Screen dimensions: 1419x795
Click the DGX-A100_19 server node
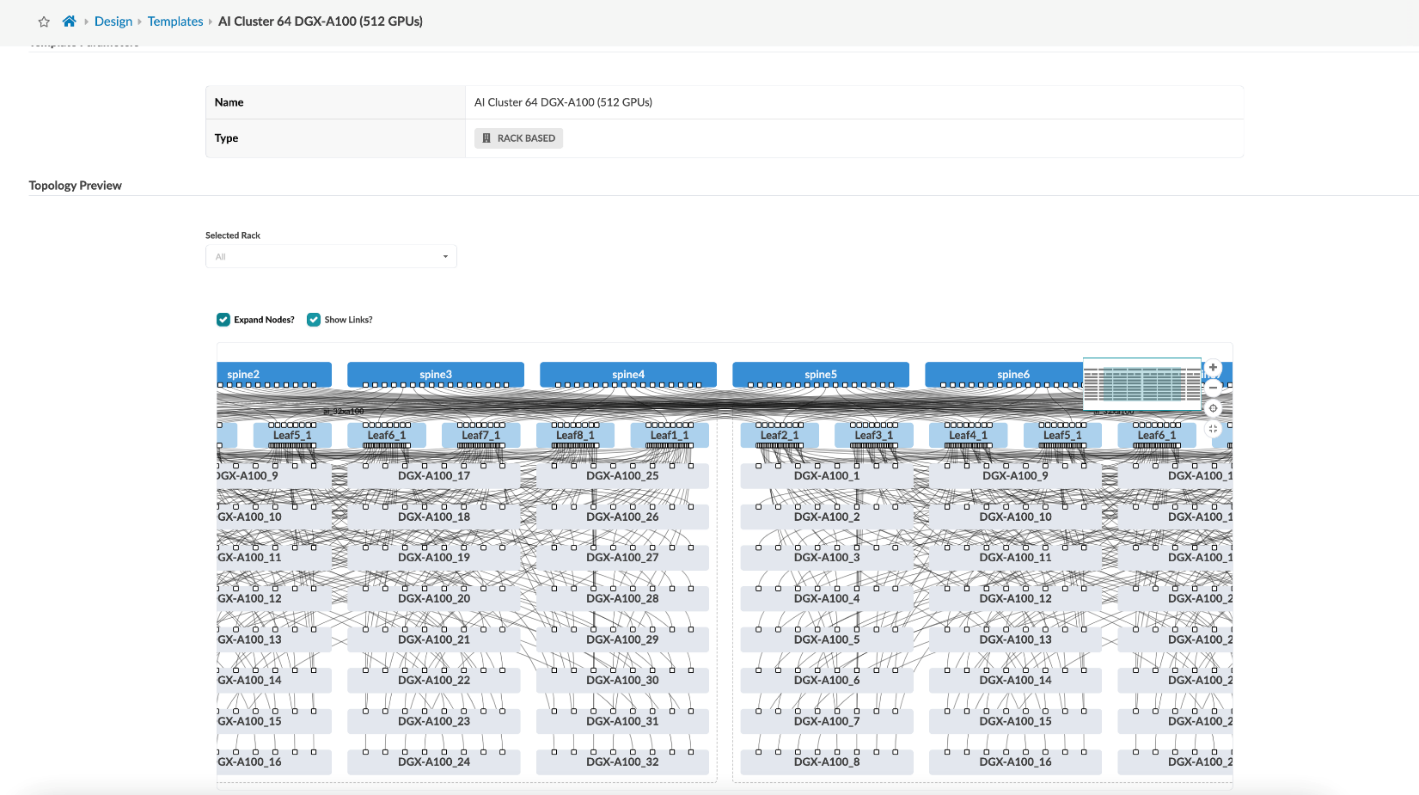pos(434,558)
